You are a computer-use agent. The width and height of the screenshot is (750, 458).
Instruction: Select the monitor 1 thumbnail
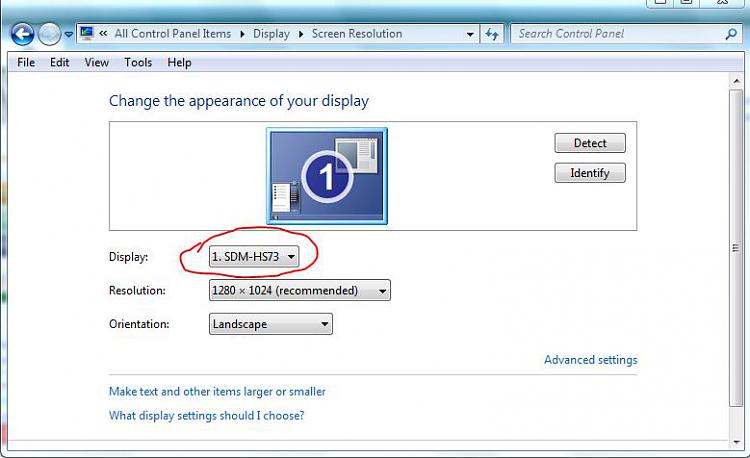(x=327, y=176)
